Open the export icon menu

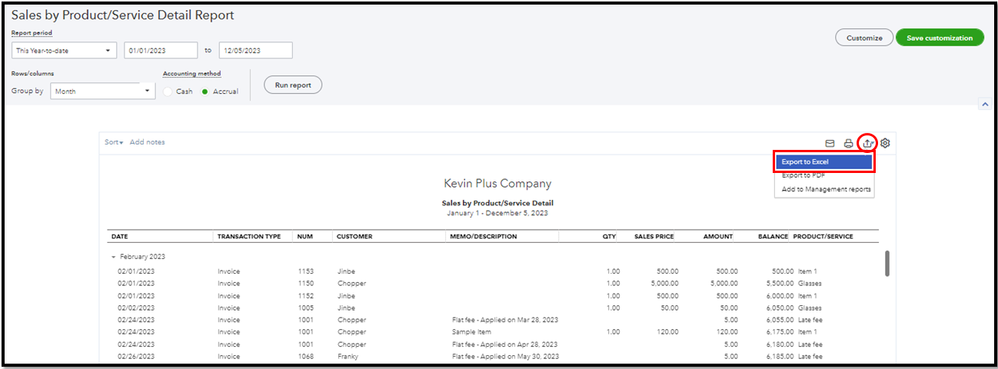(867, 143)
